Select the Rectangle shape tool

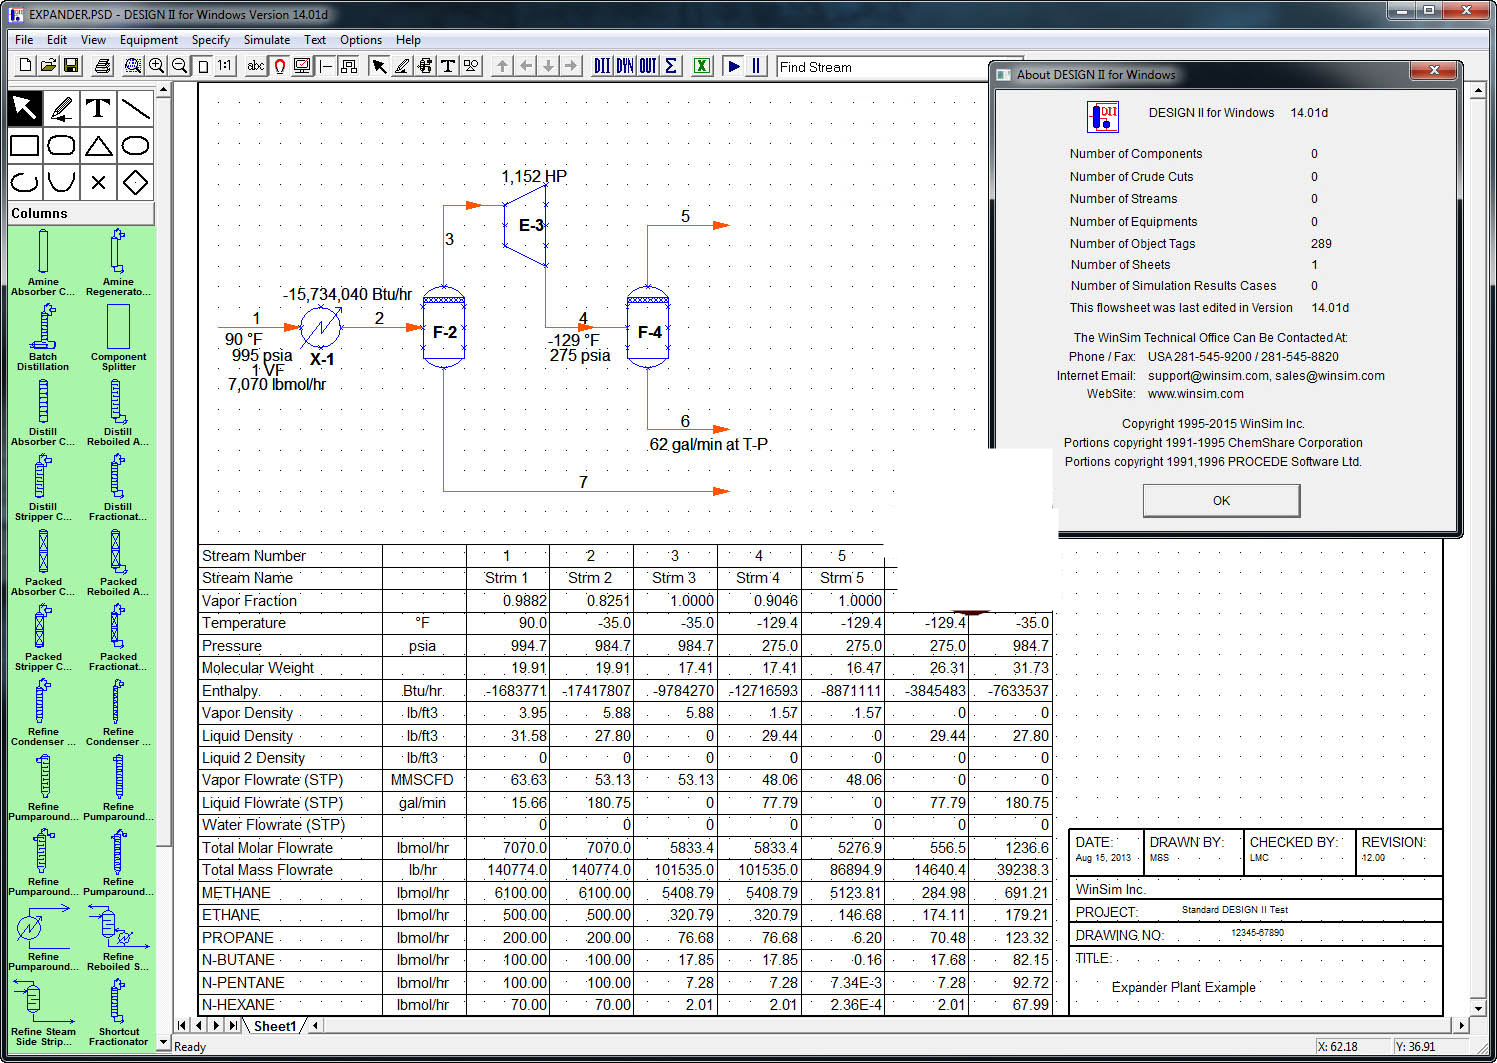pos(25,146)
